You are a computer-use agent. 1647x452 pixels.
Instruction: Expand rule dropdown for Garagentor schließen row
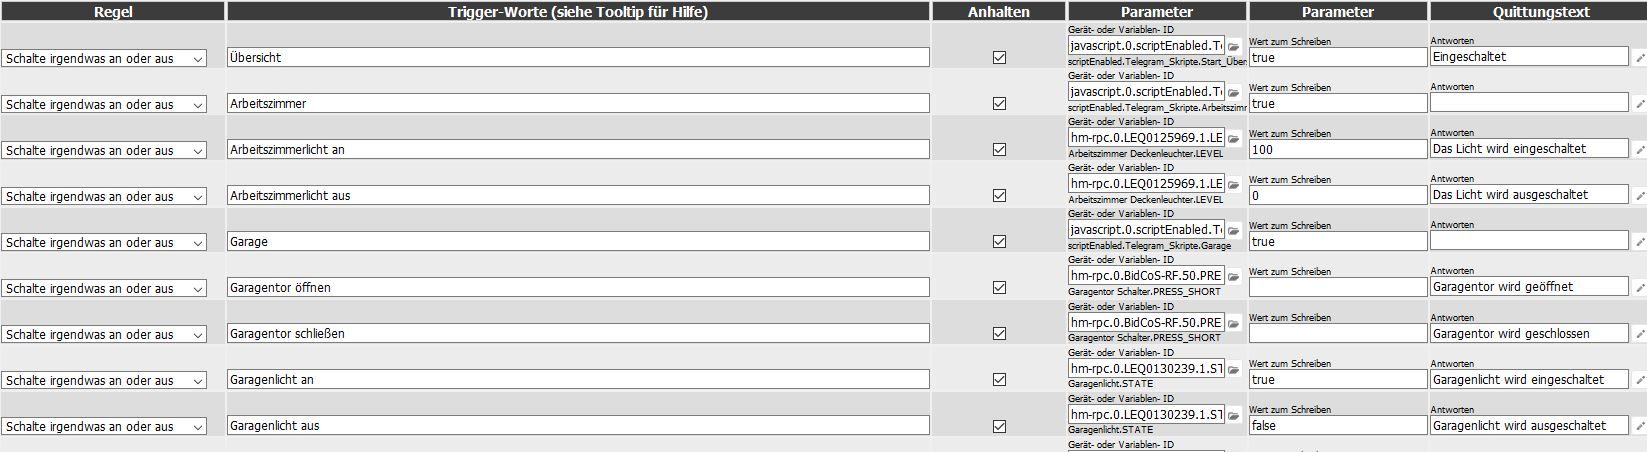point(104,334)
